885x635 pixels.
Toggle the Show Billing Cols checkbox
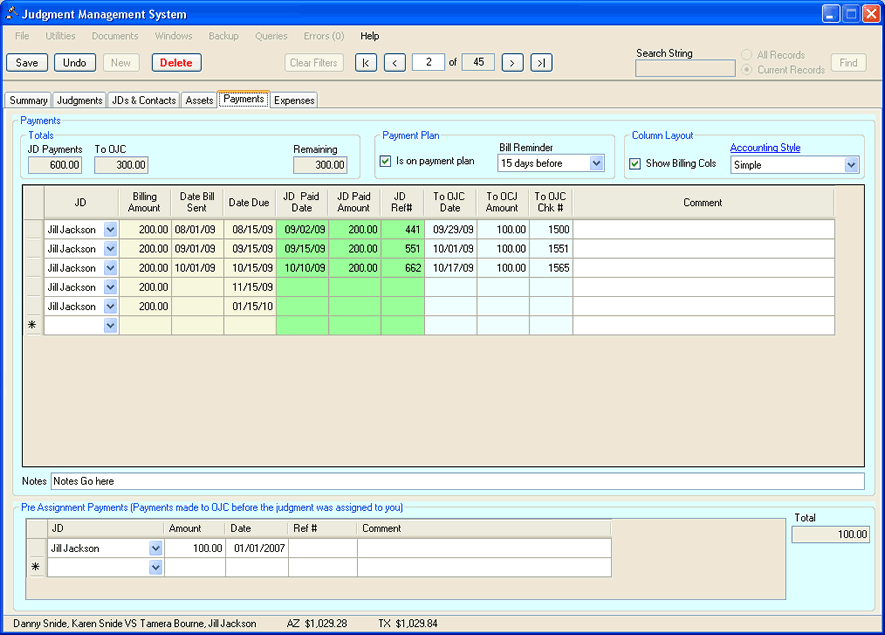[x=635, y=164]
